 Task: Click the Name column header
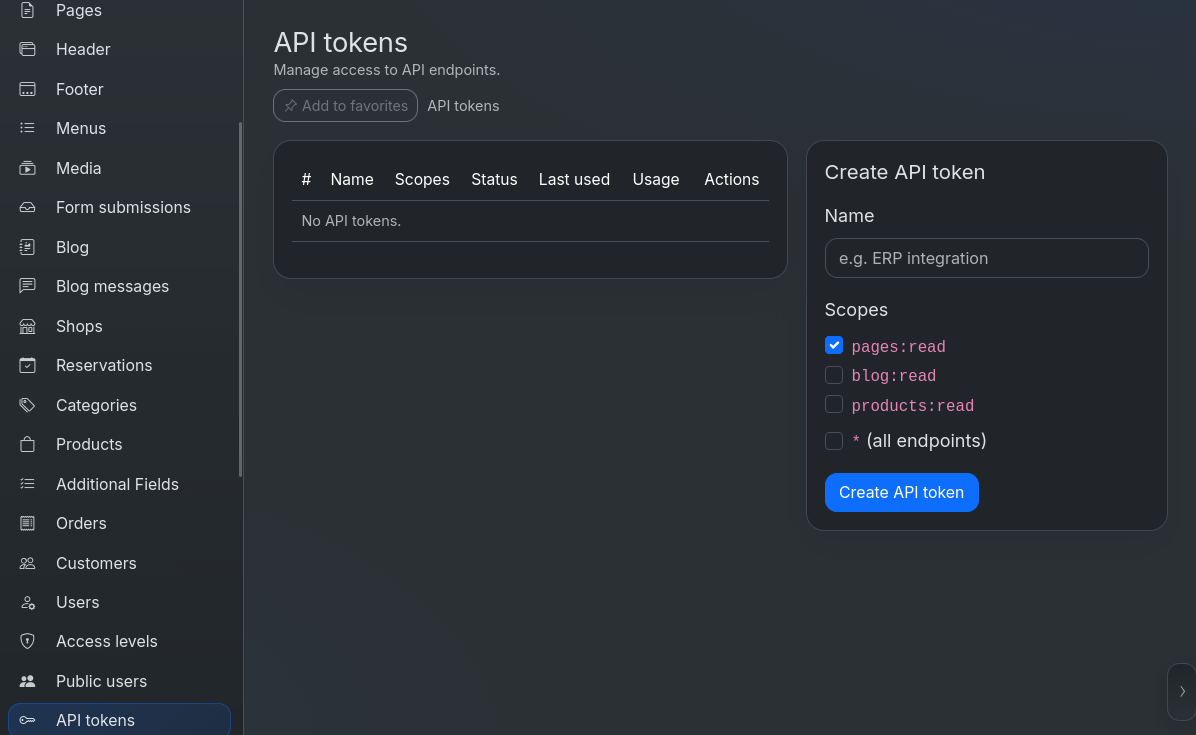352,179
